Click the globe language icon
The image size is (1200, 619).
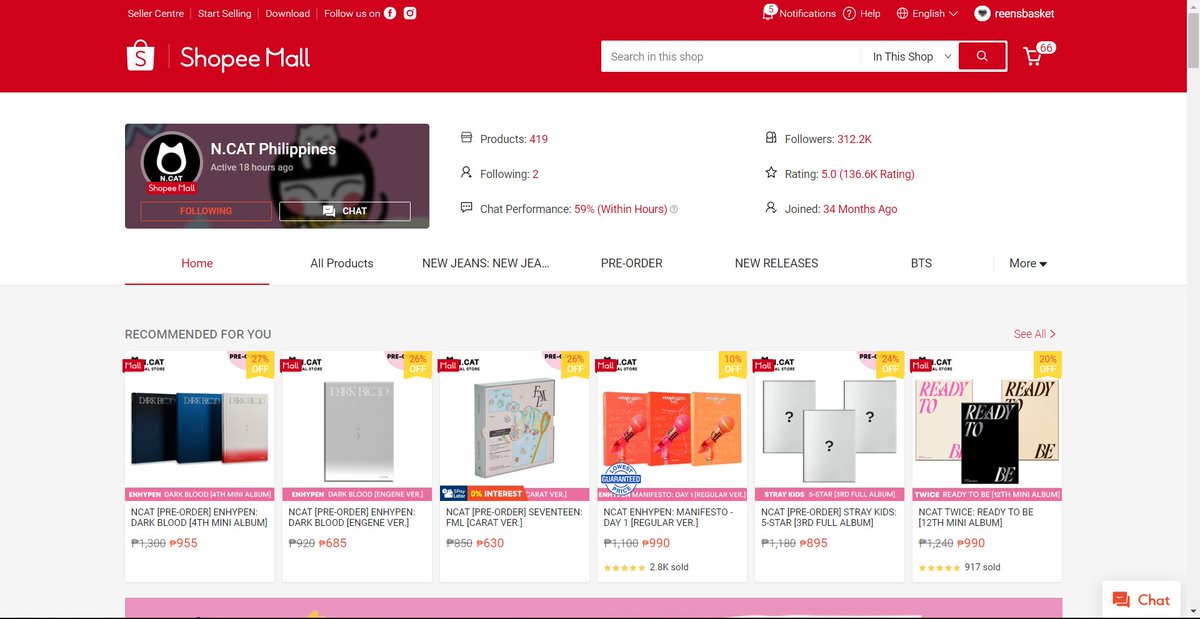coord(902,13)
